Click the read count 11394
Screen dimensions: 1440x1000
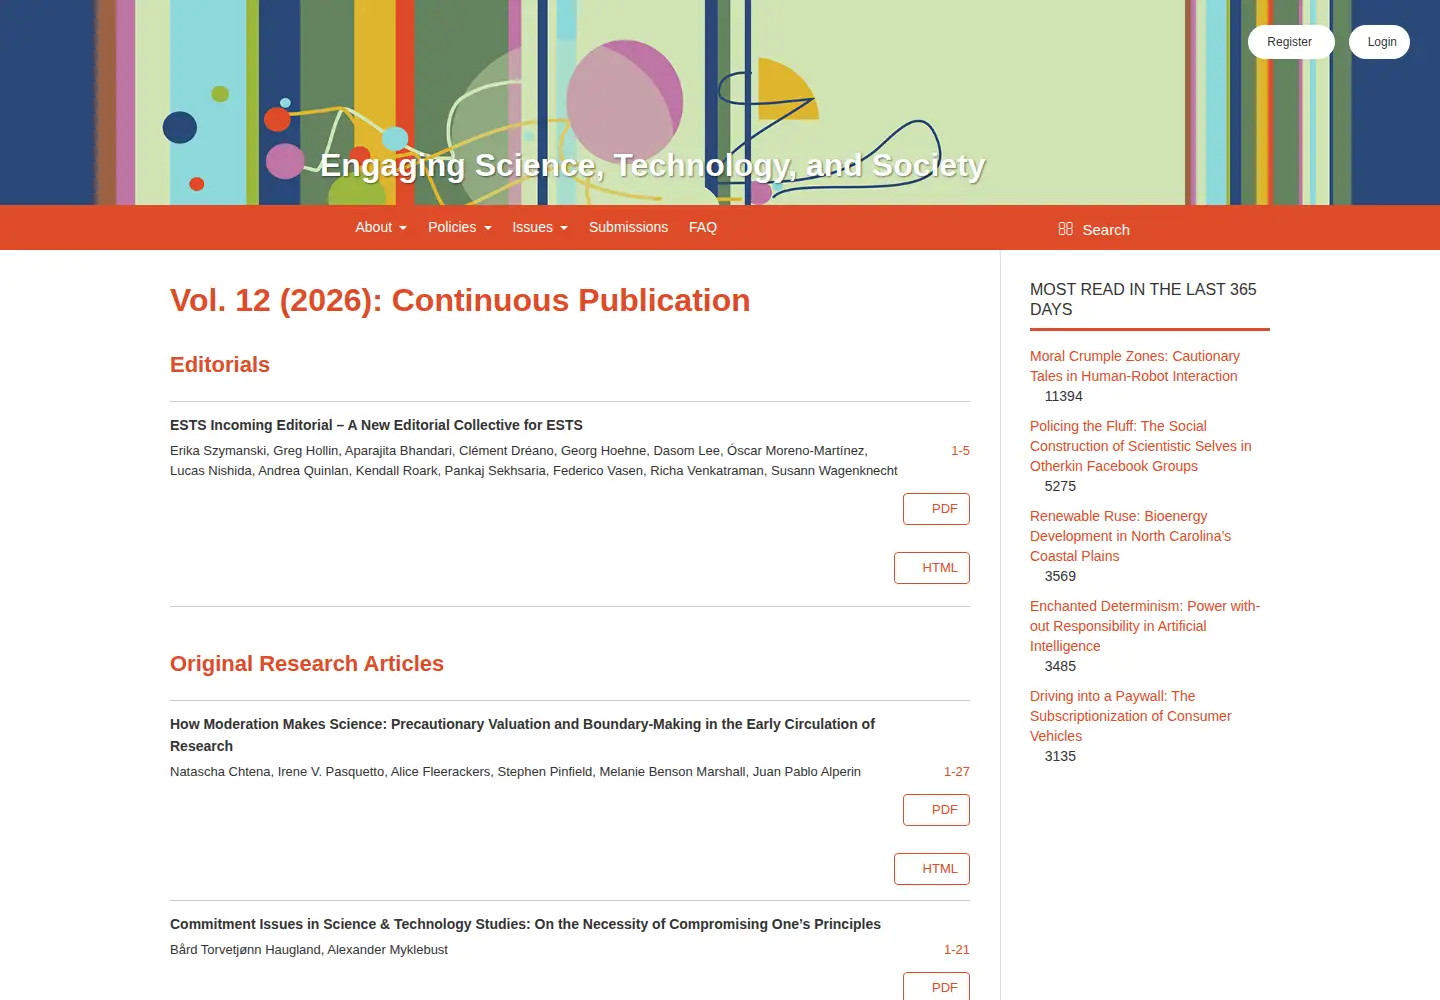click(x=1064, y=396)
